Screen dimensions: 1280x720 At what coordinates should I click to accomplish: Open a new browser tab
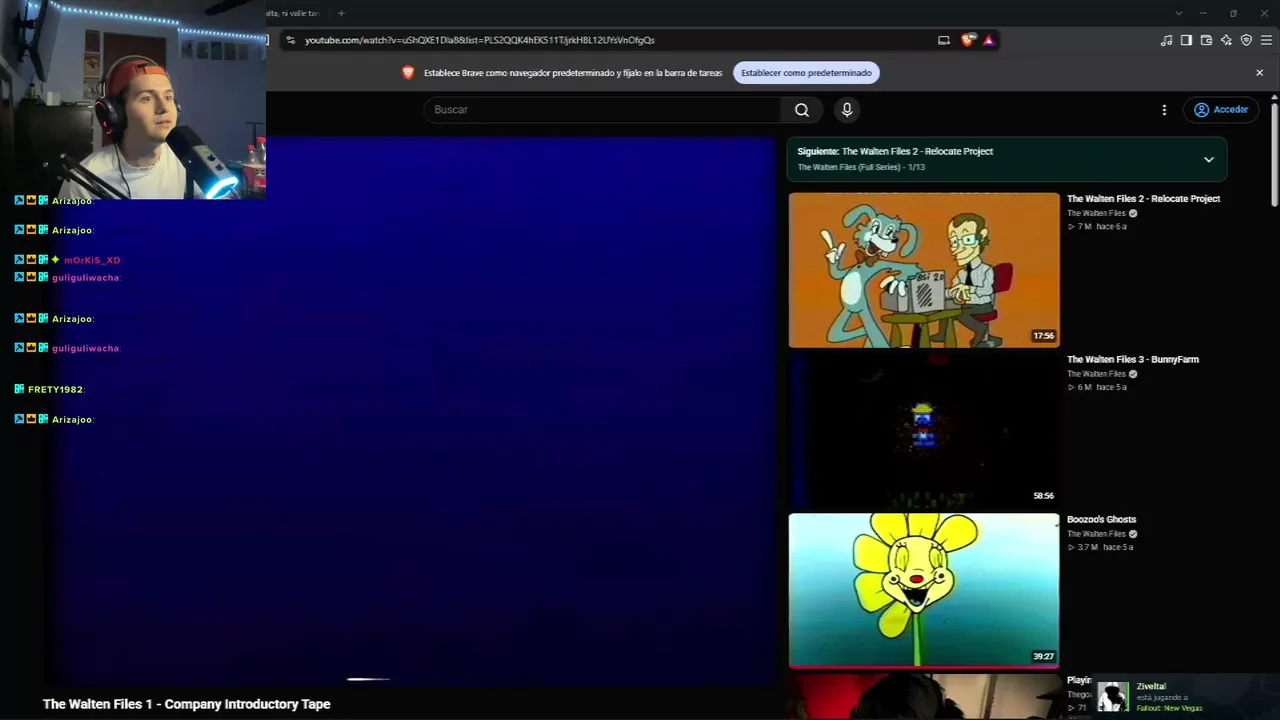coord(341,13)
